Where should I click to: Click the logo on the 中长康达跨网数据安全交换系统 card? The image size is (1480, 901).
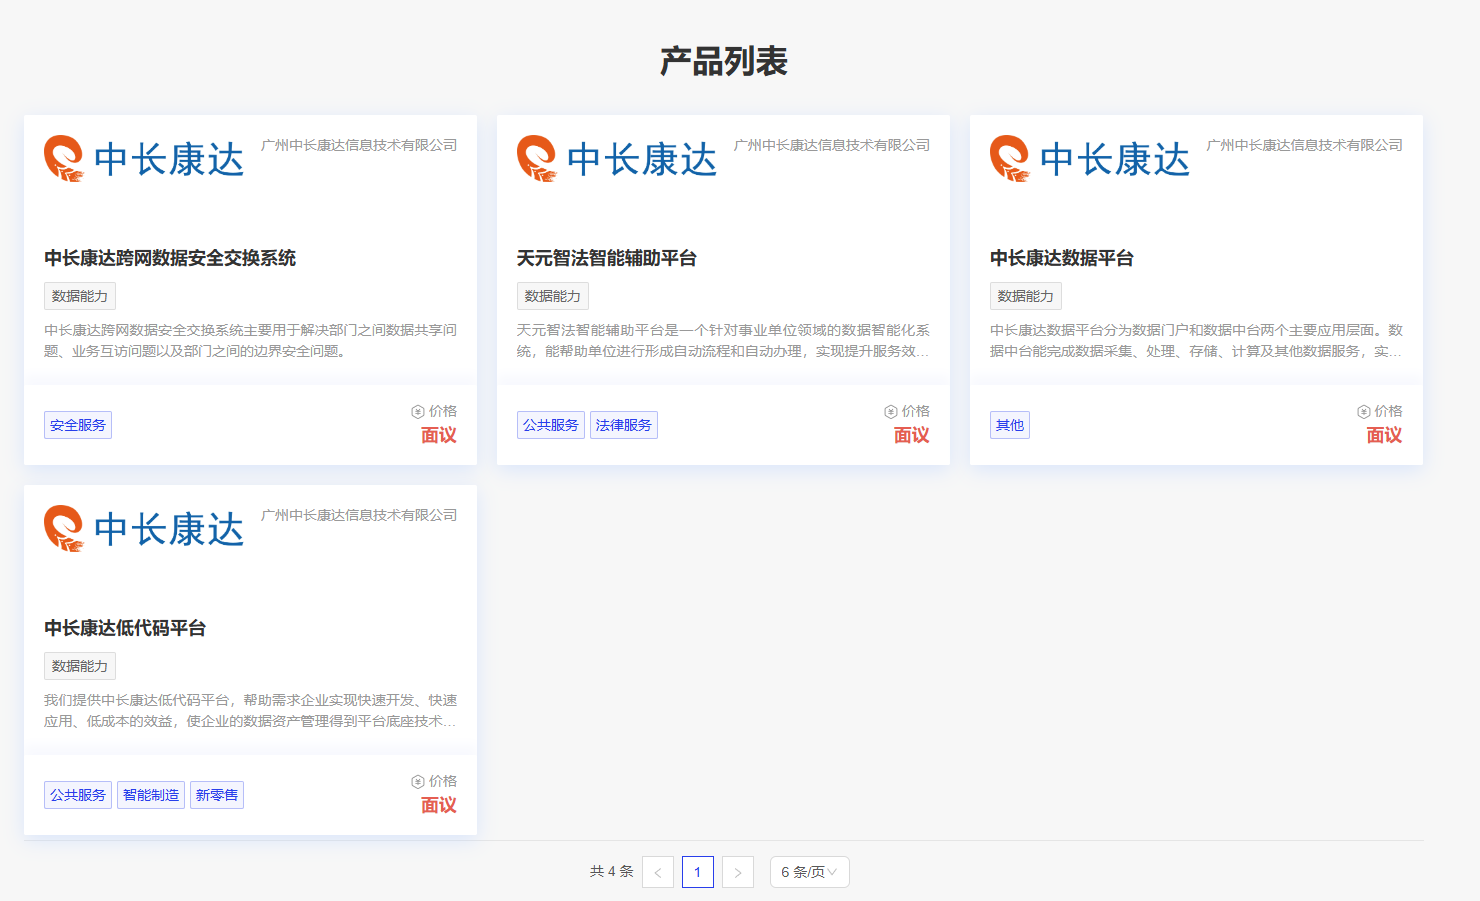[x=144, y=159]
